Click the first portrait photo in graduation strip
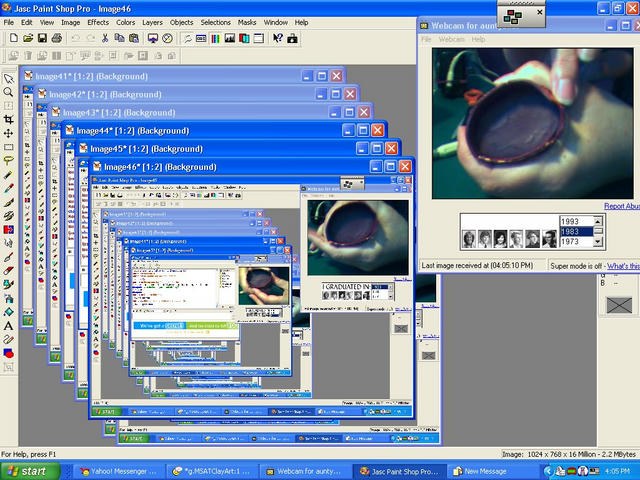 click(x=469, y=239)
